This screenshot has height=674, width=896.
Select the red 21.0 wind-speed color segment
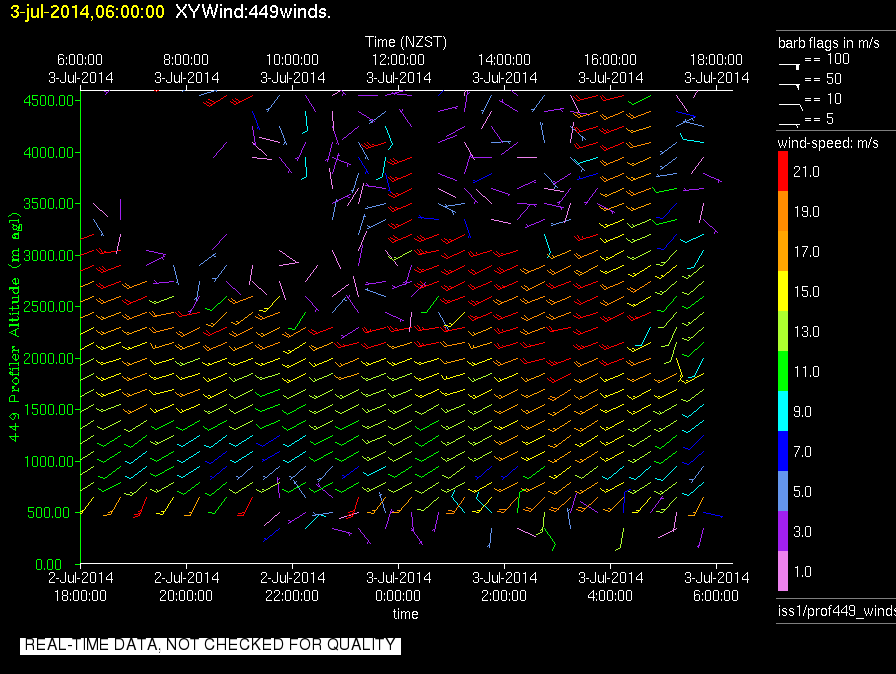pos(783,173)
